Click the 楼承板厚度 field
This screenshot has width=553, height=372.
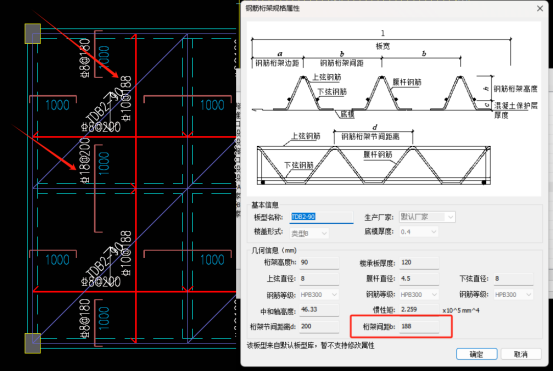point(419,263)
